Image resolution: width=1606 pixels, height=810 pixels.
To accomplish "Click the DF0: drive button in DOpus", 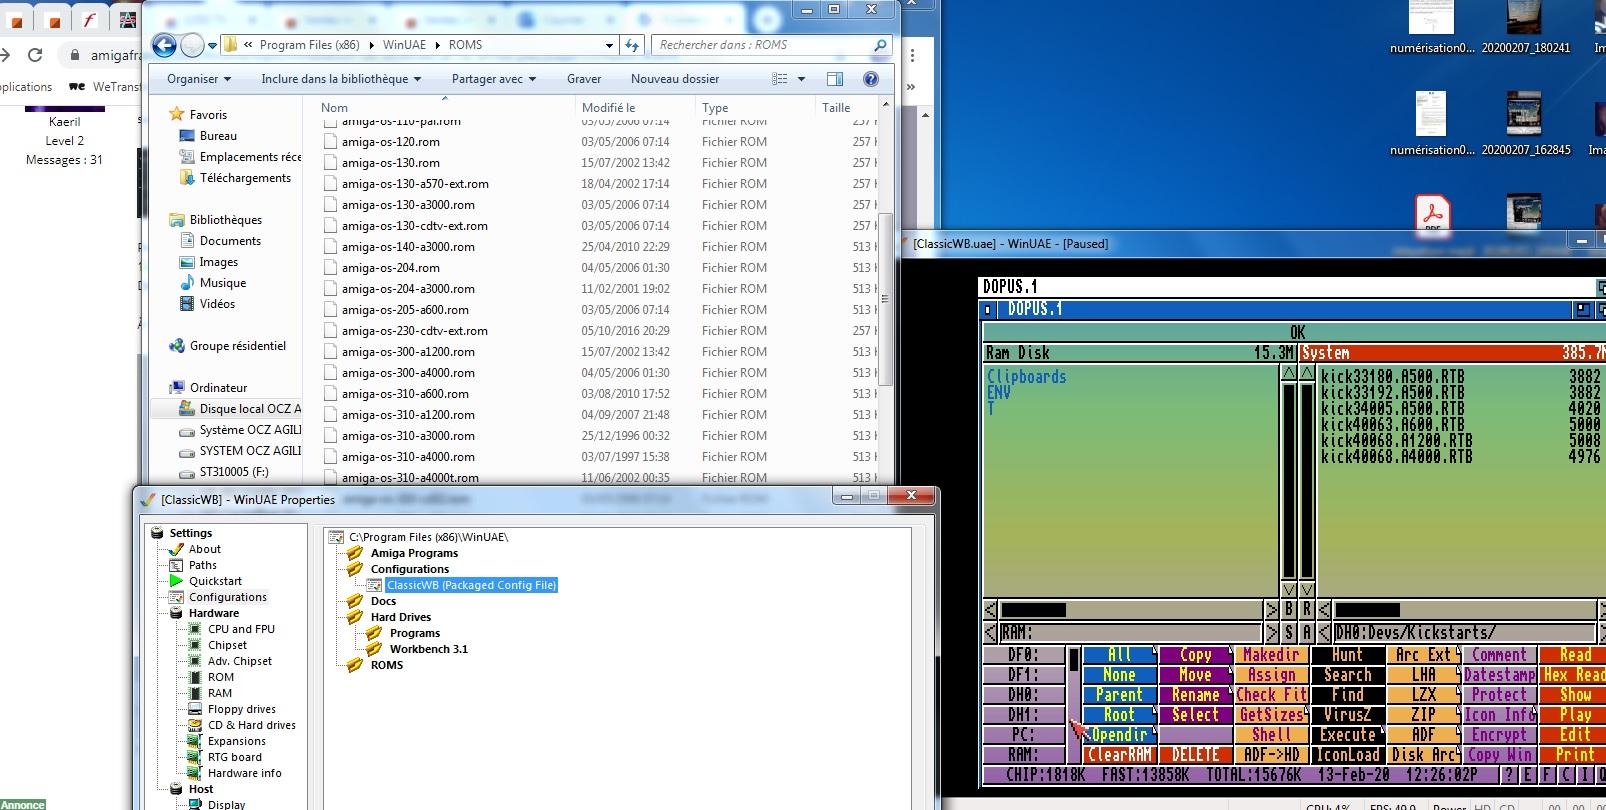I will (1023, 655).
